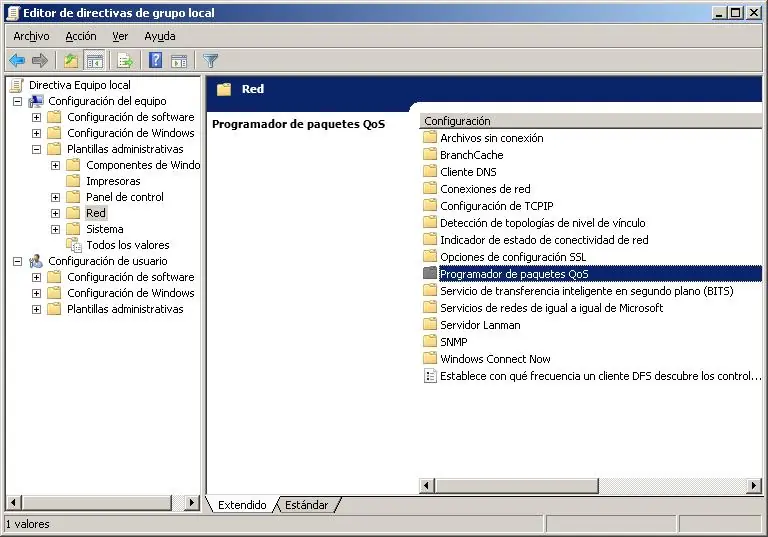Click the Cliente DNS folder icon
The width and height of the screenshot is (768, 537).
click(430, 171)
